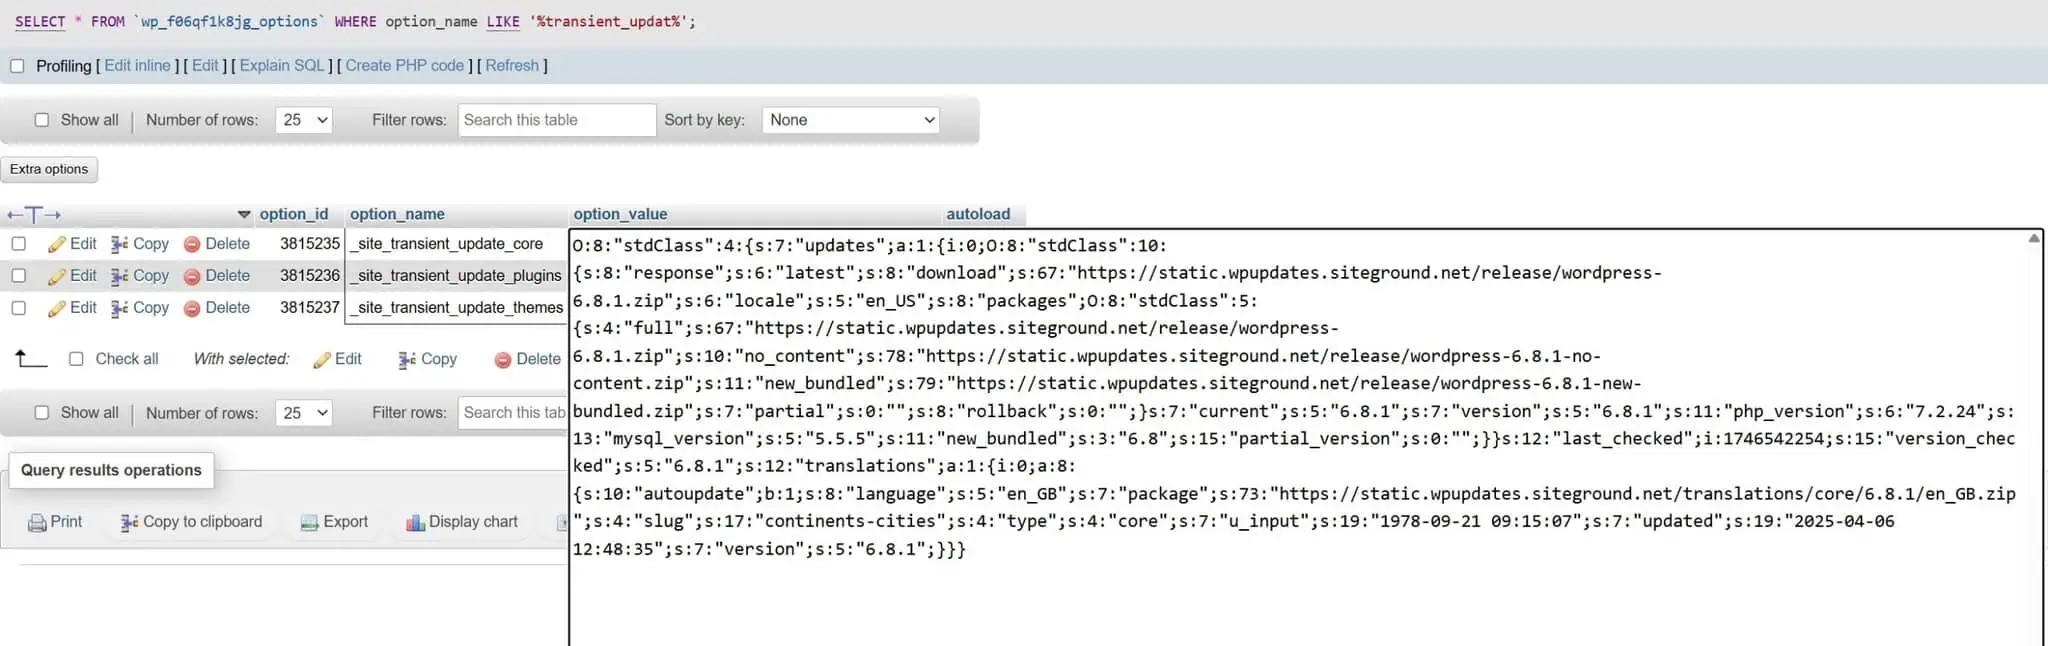Open the top Number of rows dropdown
The image size is (2048, 646).
[x=303, y=120]
